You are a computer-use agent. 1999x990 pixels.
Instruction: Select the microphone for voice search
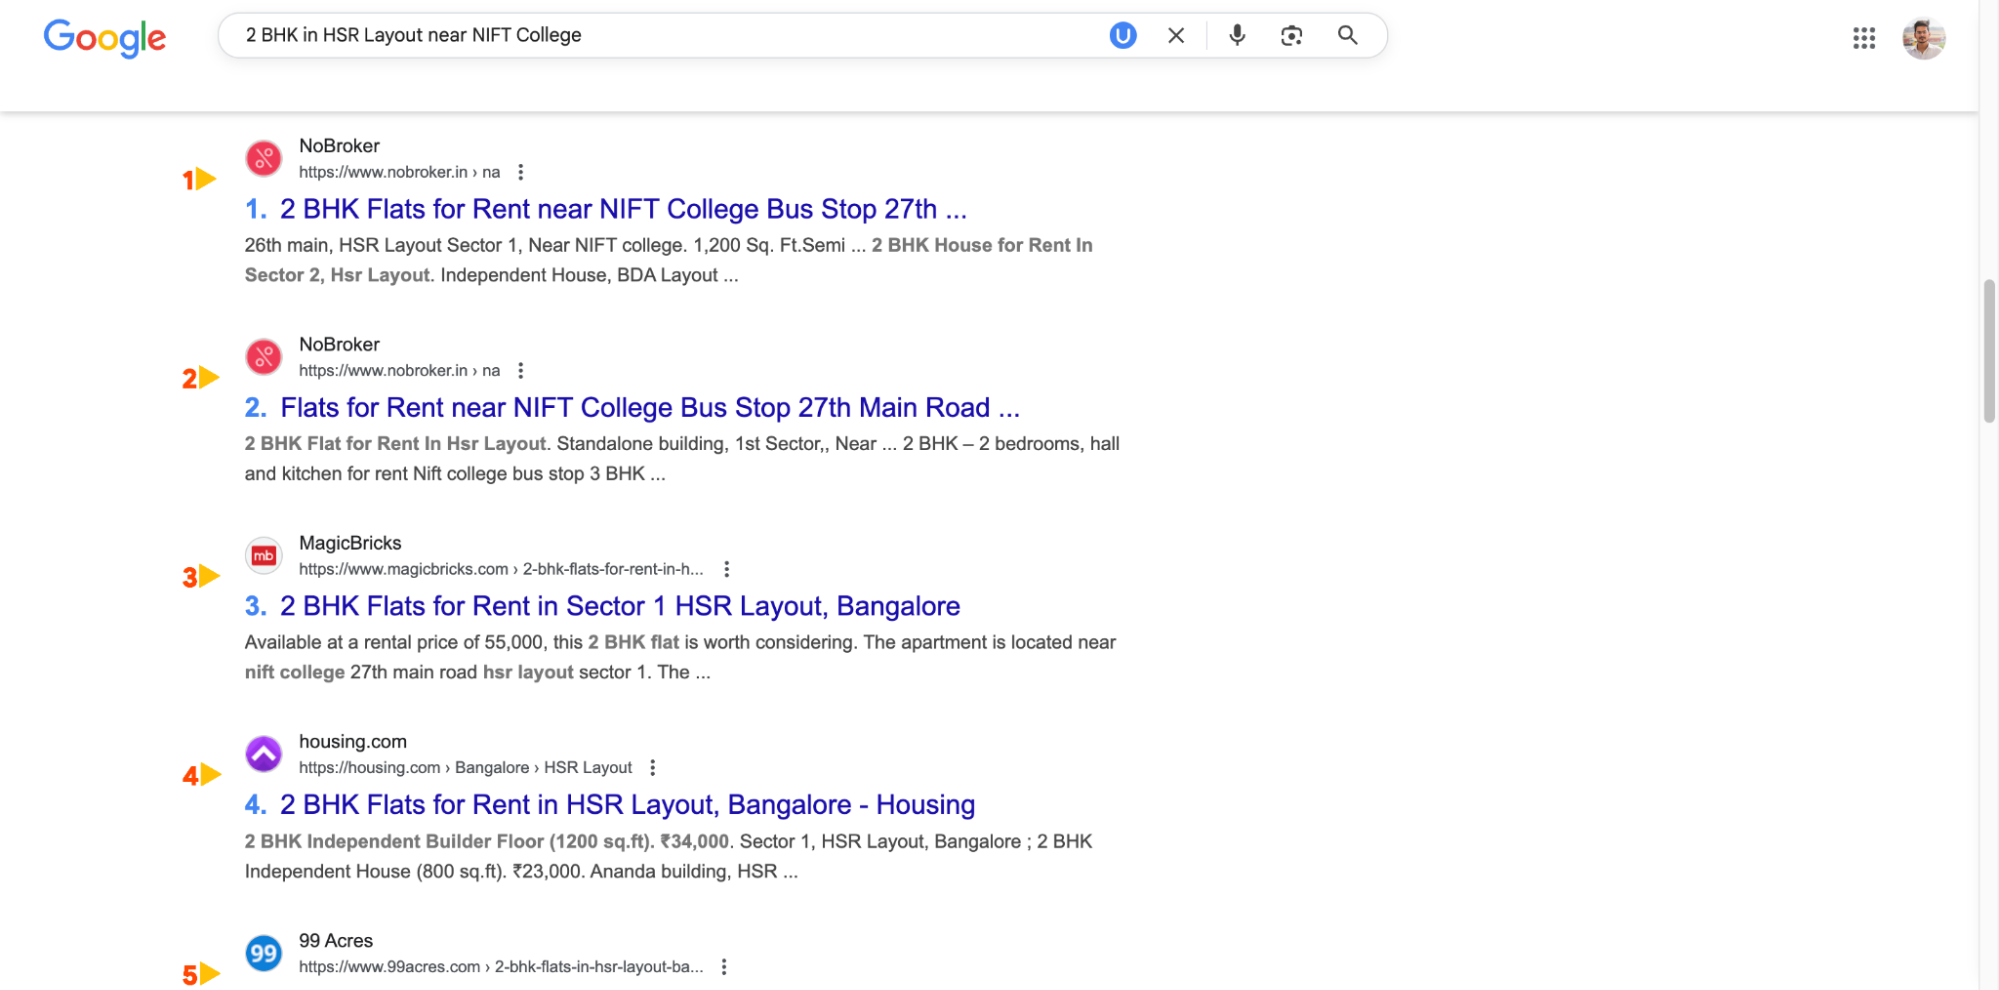1237,35
